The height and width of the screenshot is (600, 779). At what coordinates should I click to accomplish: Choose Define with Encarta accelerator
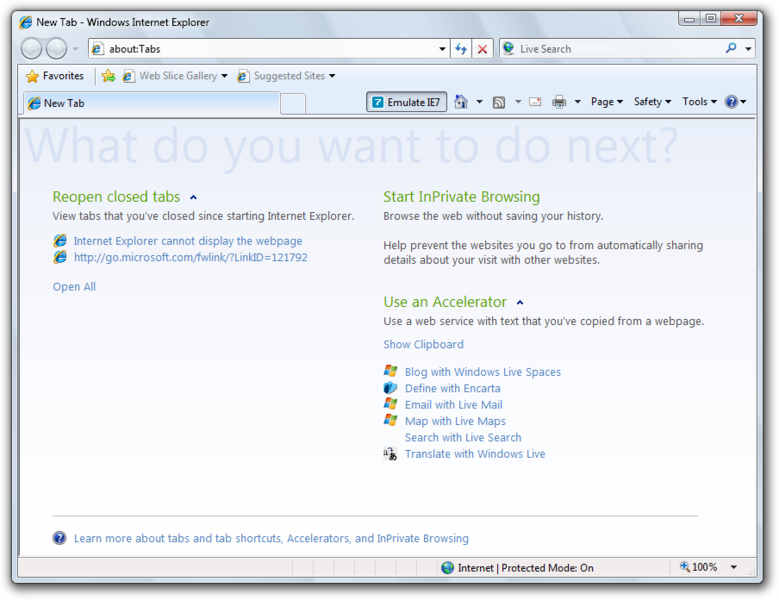pos(453,388)
